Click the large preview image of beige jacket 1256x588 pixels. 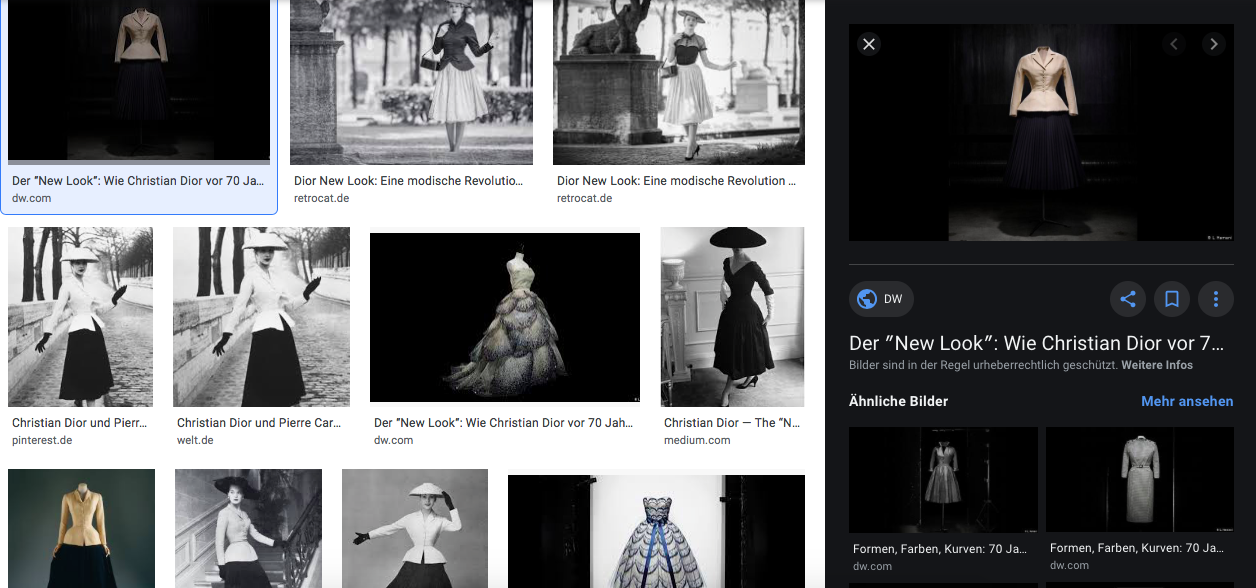[x=1041, y=132]
